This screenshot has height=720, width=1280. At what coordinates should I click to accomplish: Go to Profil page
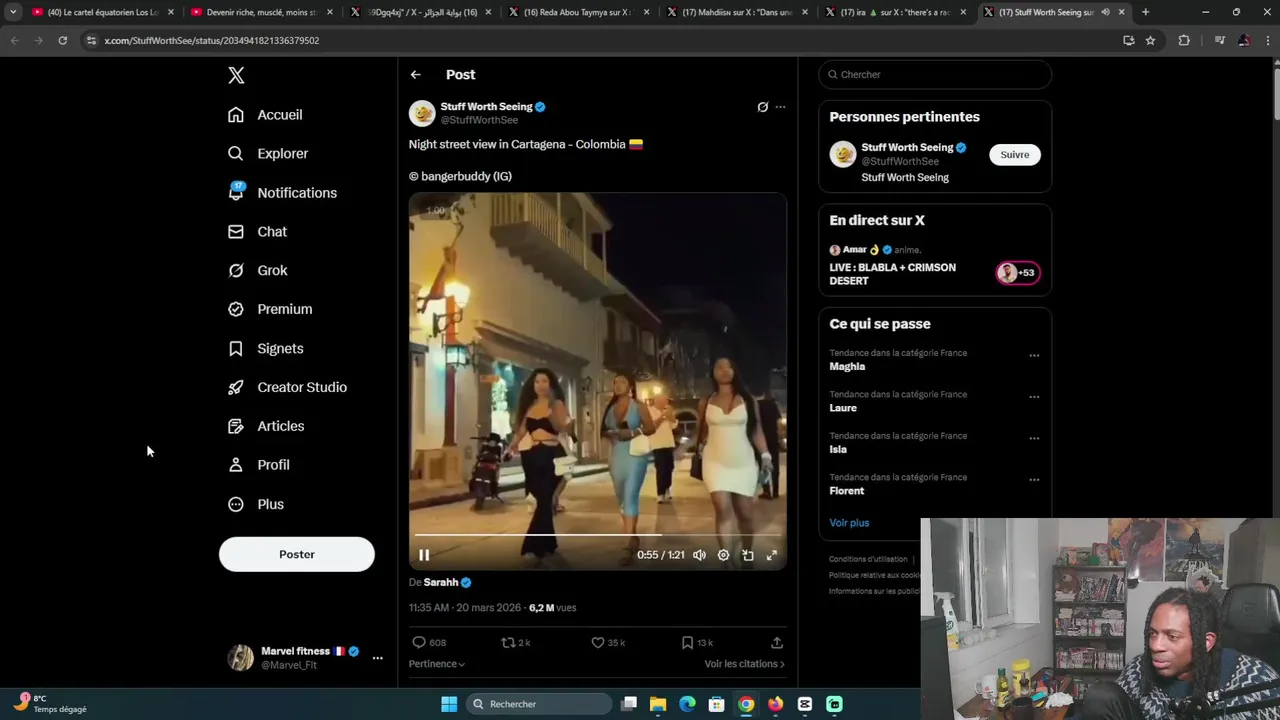click(x=259, y=465)
